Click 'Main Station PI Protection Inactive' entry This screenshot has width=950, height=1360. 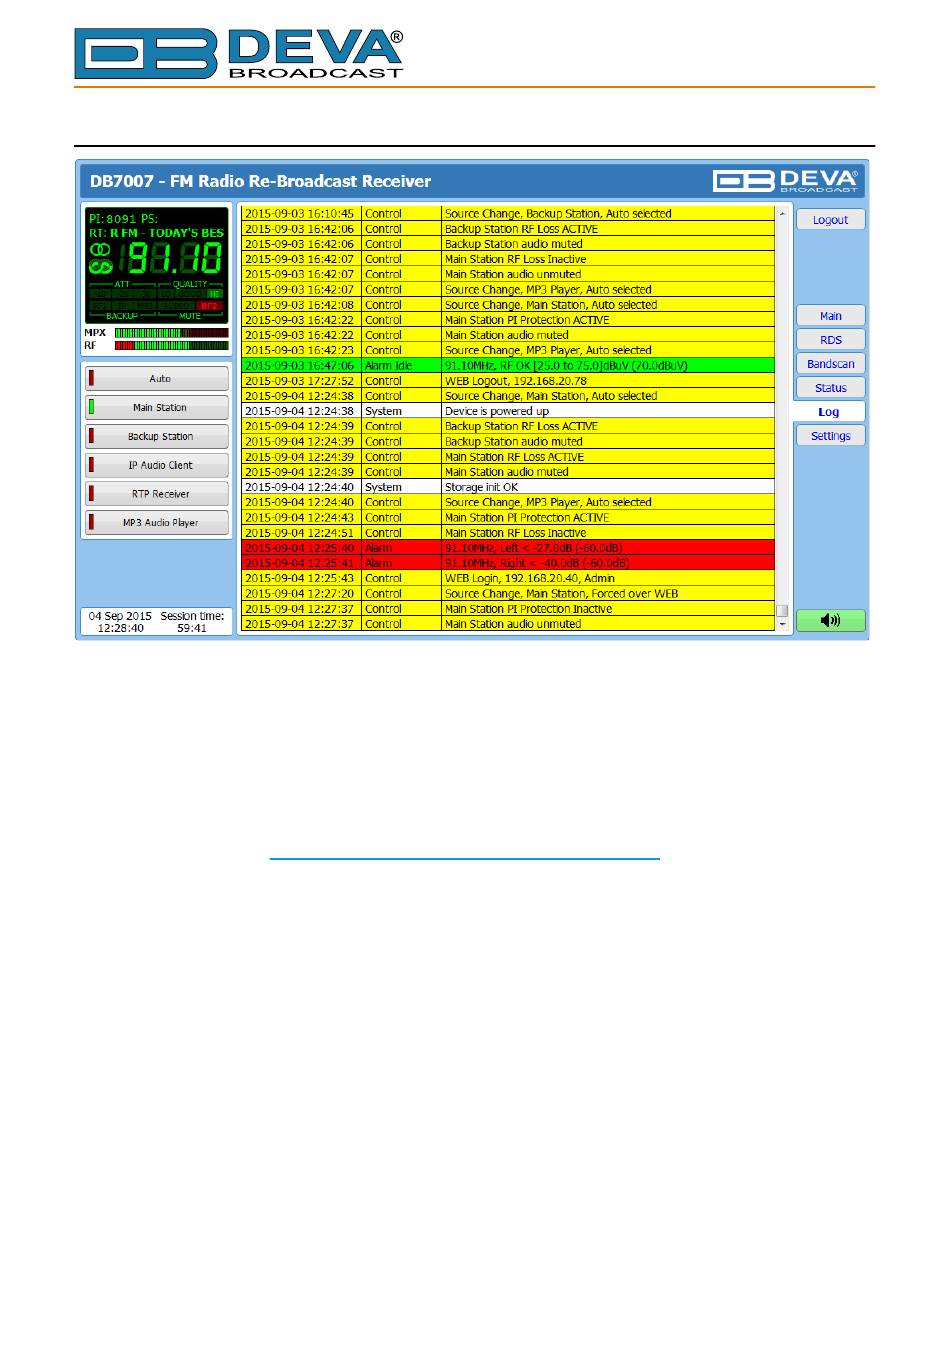coord(508,609)
